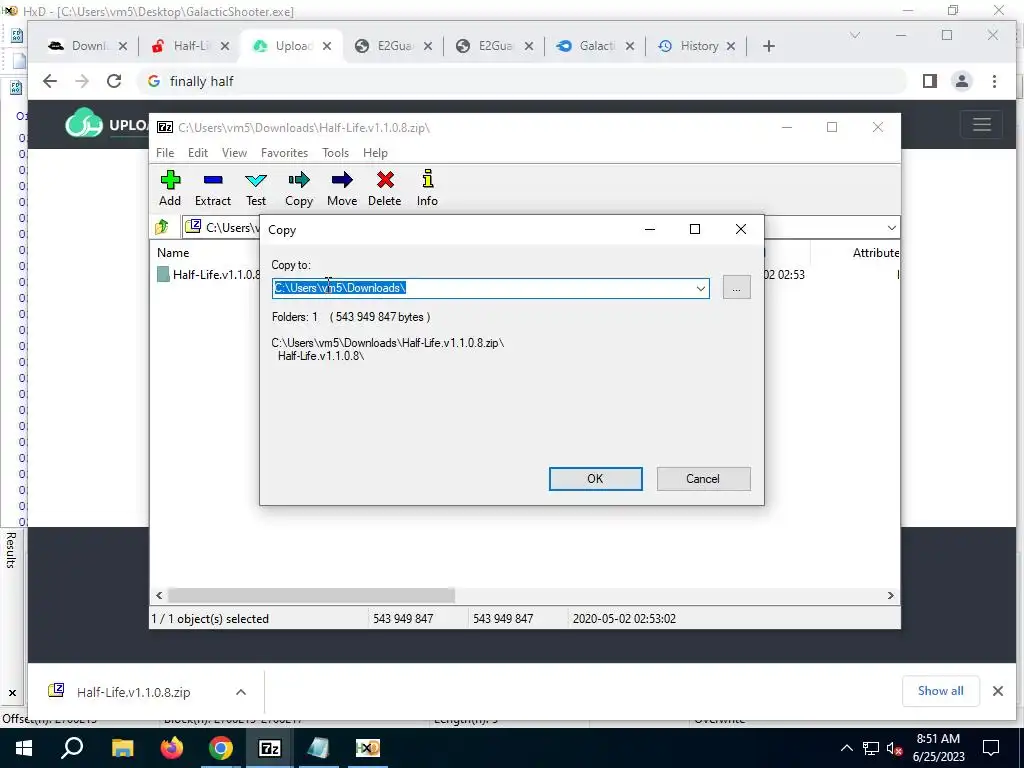Open the HxD Results side panel
1024x768 pixels.
11,550
